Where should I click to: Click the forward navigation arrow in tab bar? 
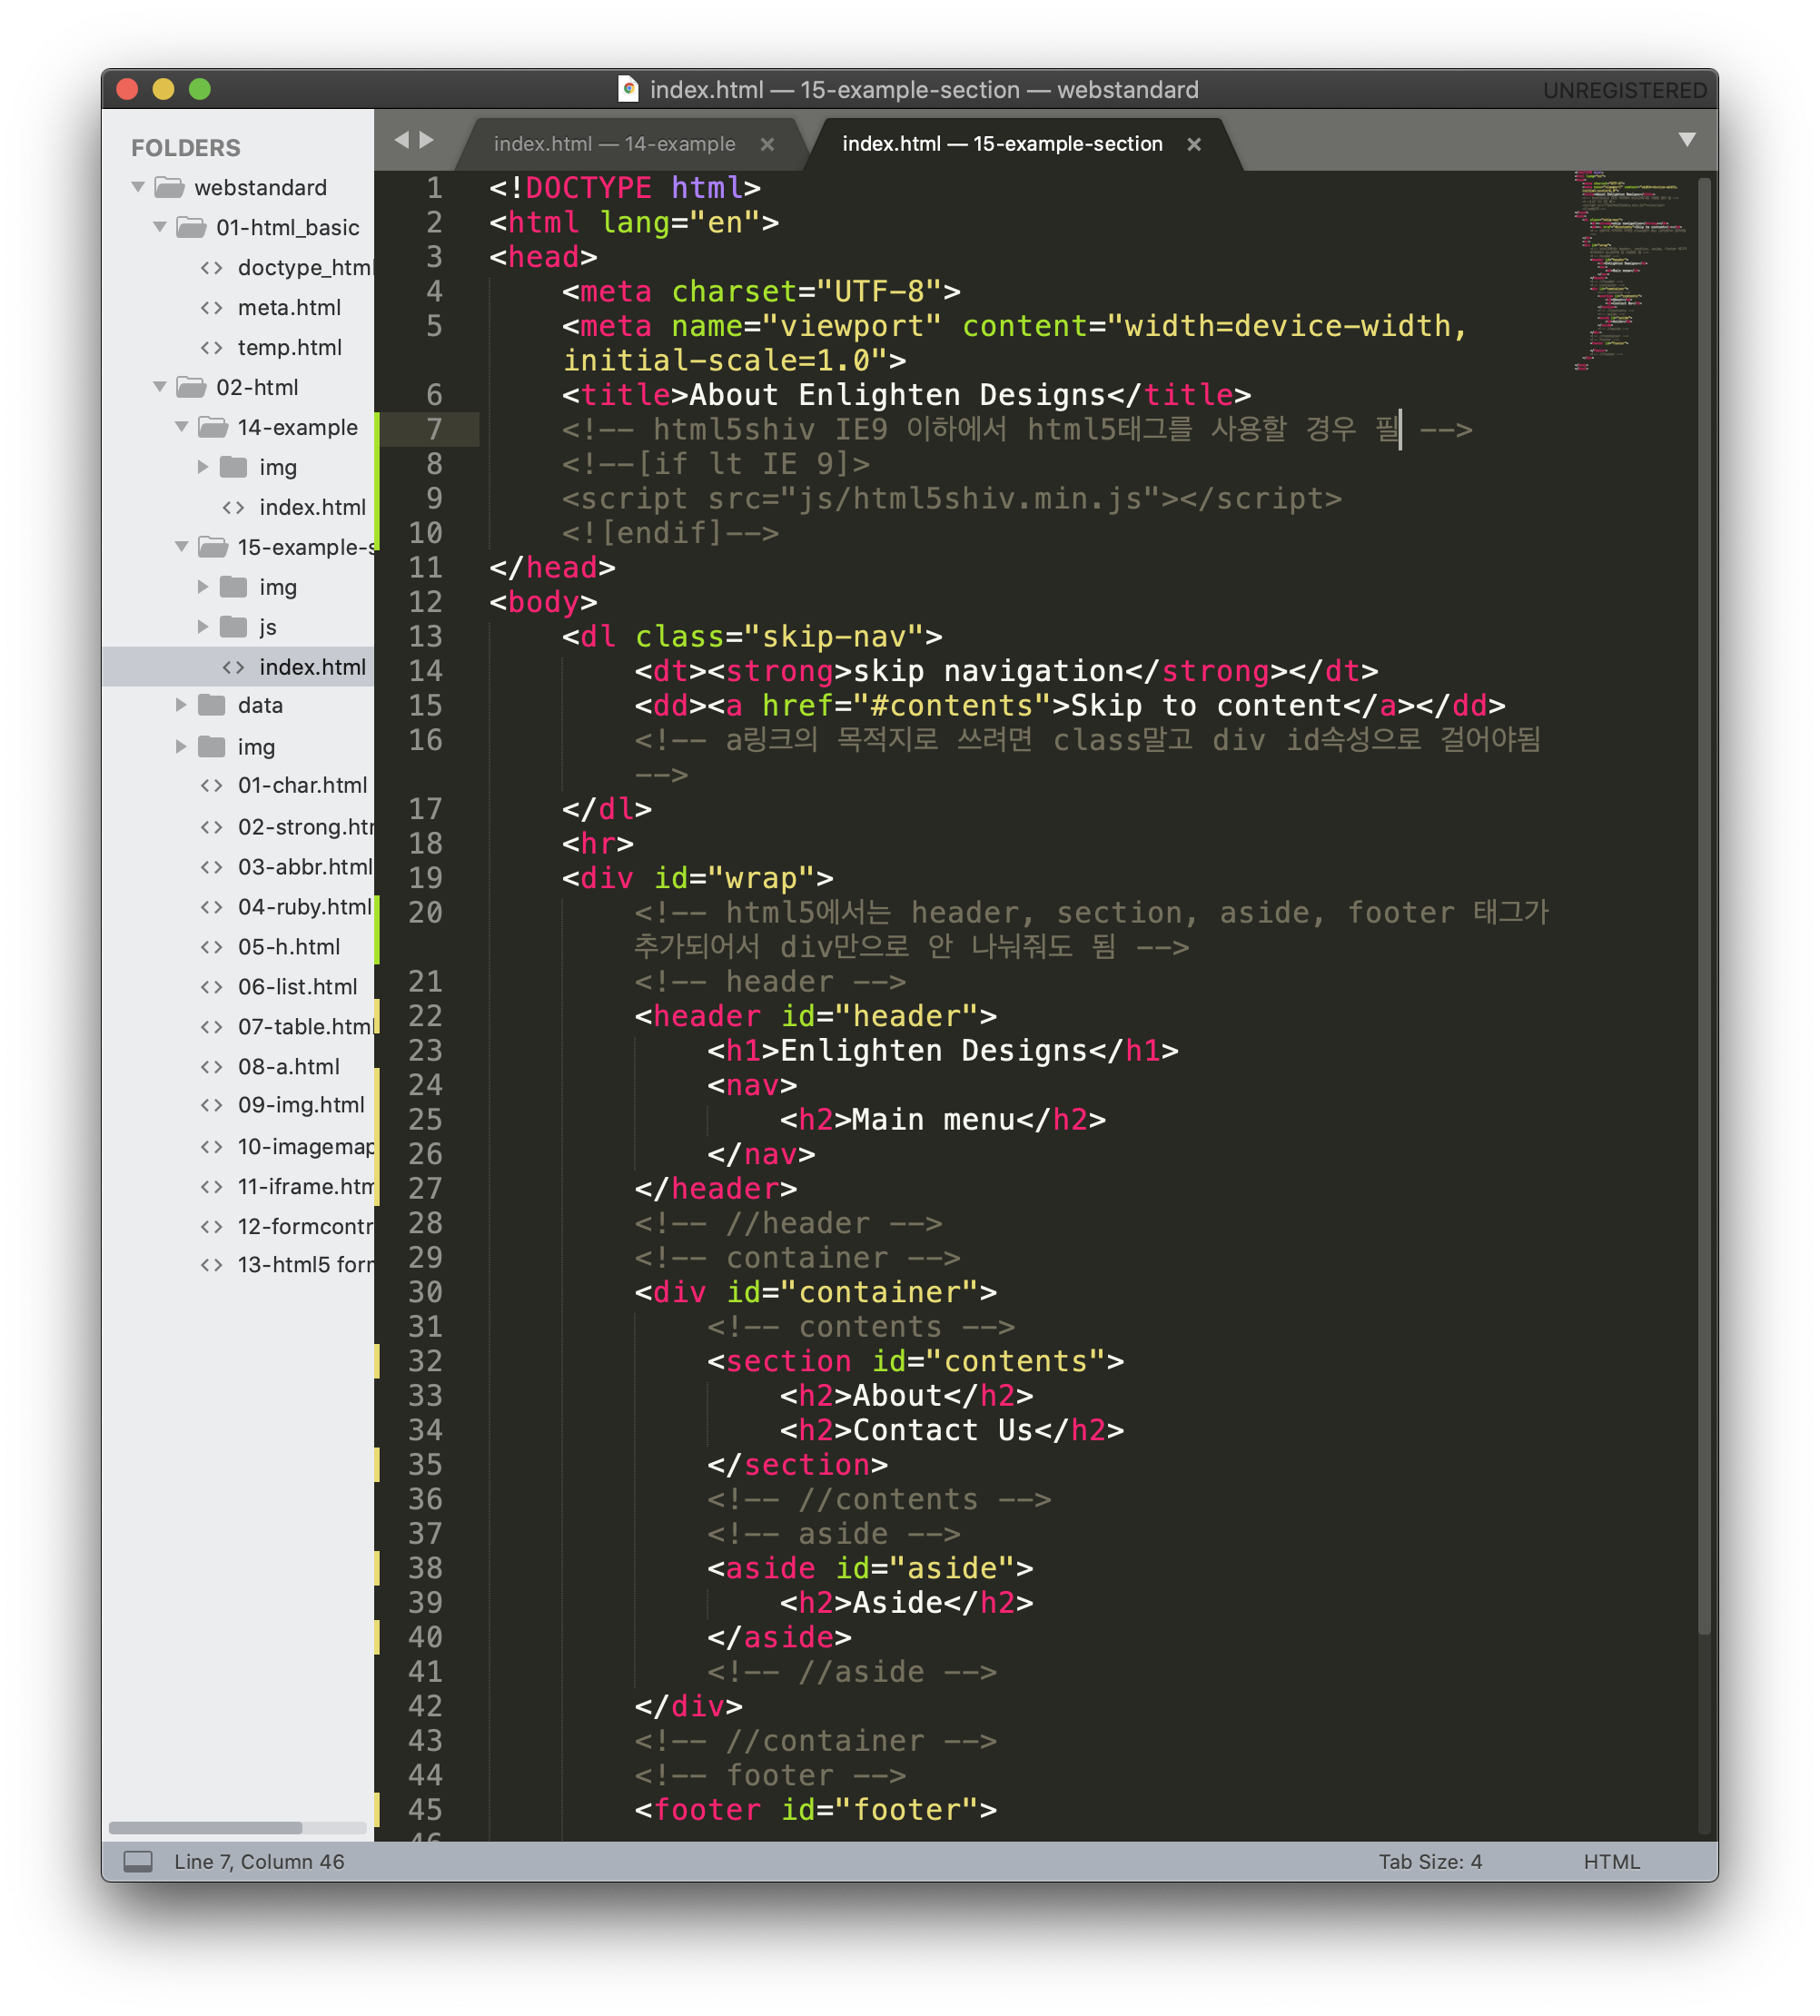(427, 140)
